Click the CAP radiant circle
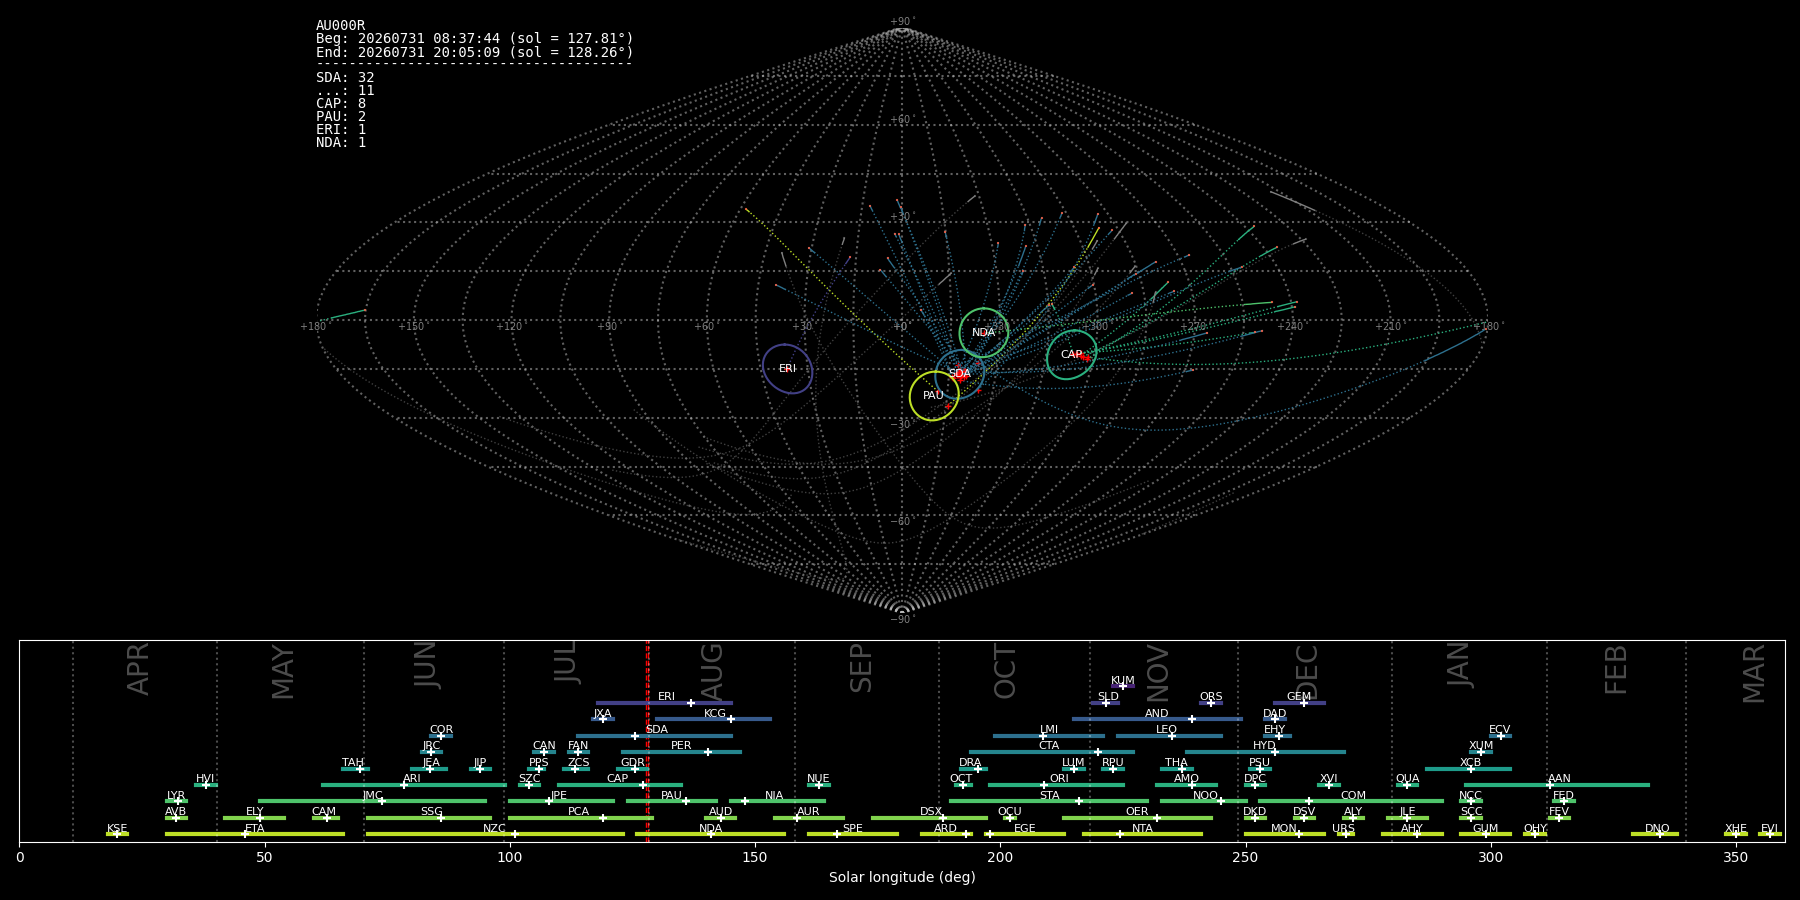Viewport: 1800px width, 900px height. [x=1072, y=355]
